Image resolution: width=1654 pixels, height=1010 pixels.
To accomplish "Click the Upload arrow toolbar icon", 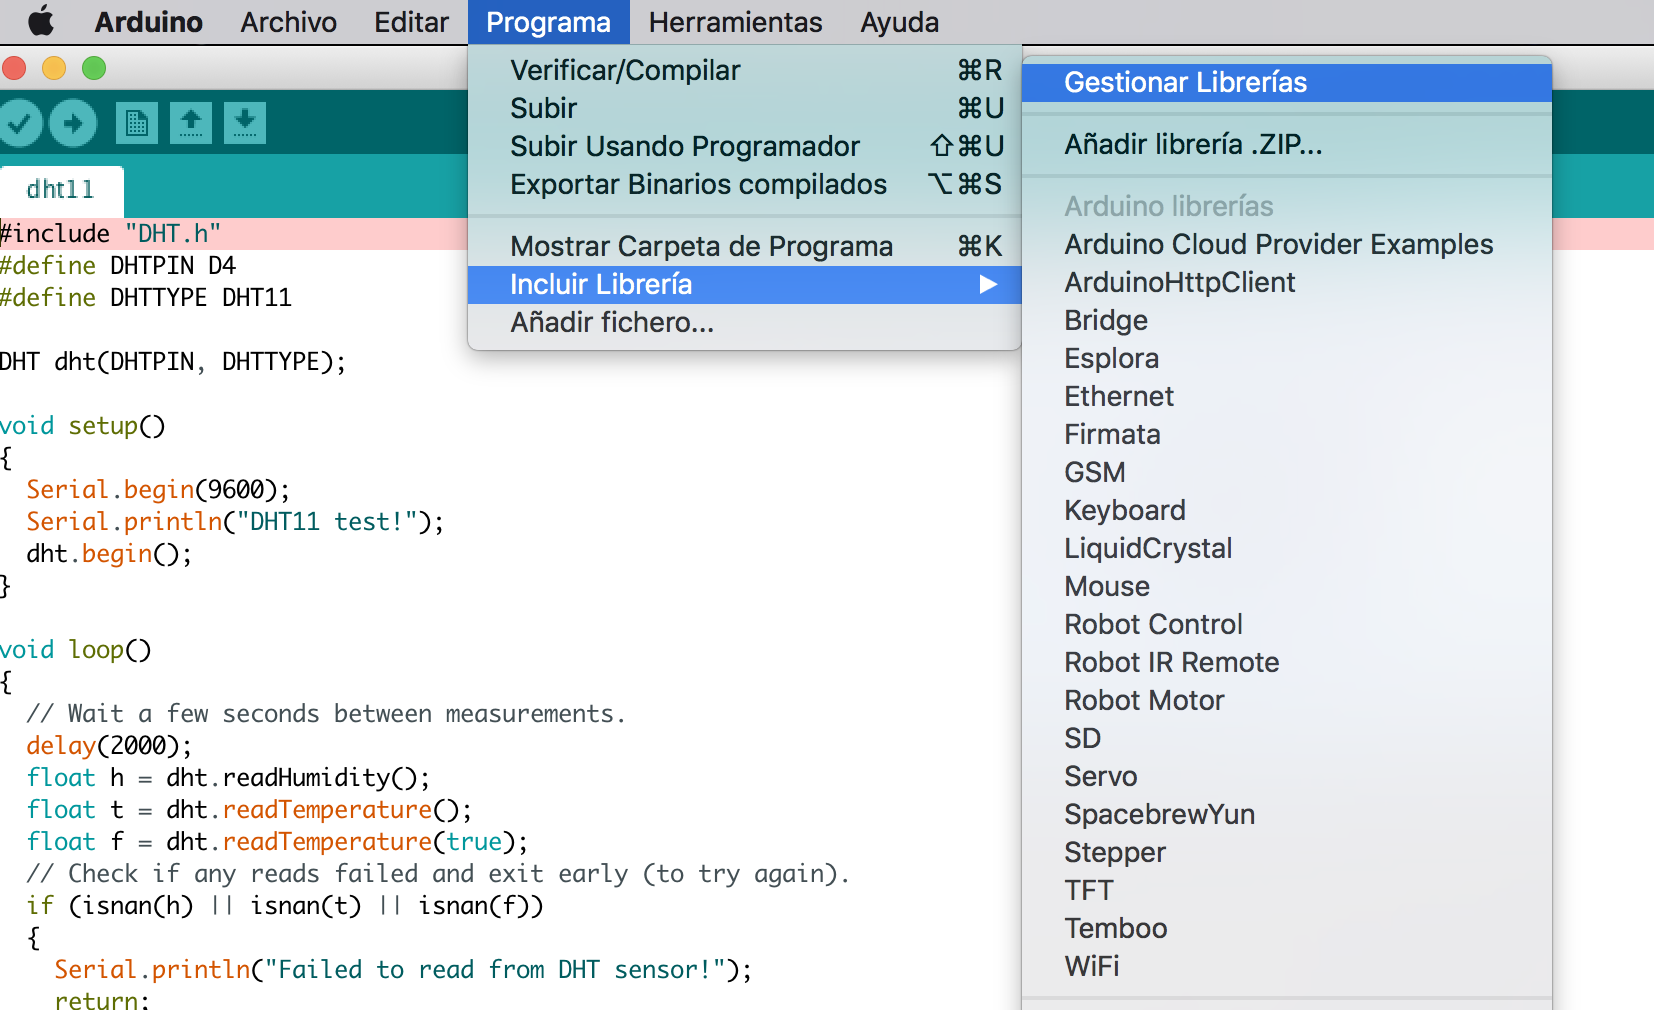I will [x=73, y=124].
